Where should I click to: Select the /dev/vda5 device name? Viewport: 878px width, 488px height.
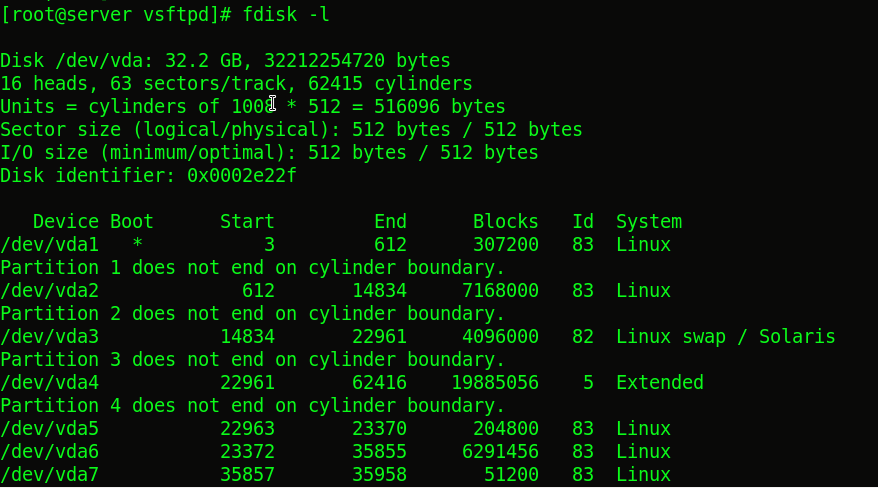click(x=49, y=429)
